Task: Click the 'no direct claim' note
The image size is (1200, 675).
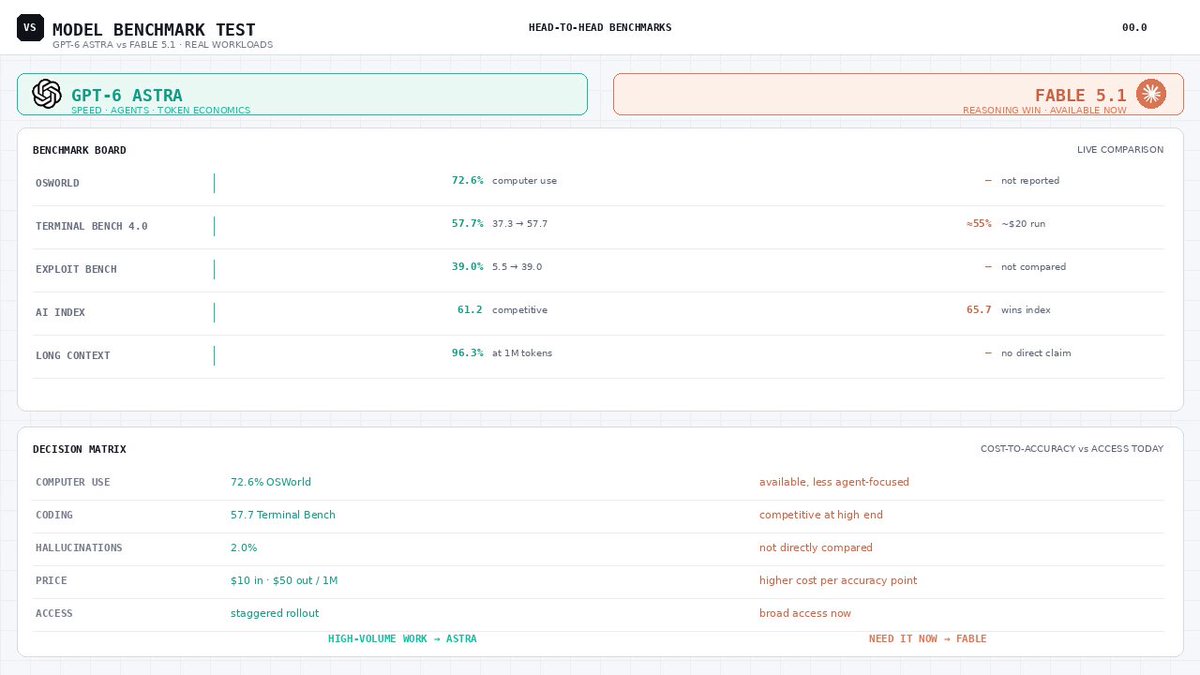Action: (1036, 353)
